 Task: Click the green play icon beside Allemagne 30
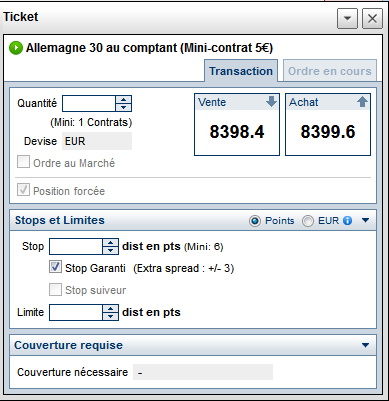pyautogui.click(x=16, y=48)
